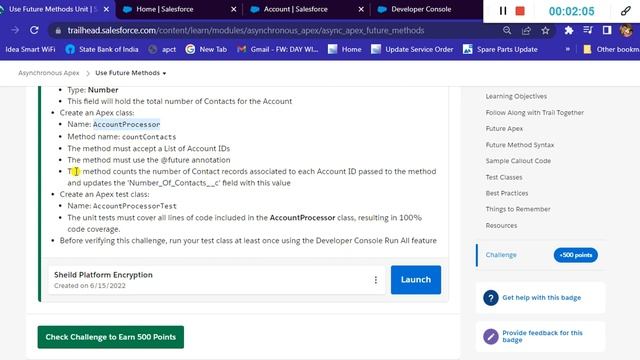The width and height of the screenshot is (640, 360).
Task: Click the Sheild Platform Encryption org name
Action: 103,275
